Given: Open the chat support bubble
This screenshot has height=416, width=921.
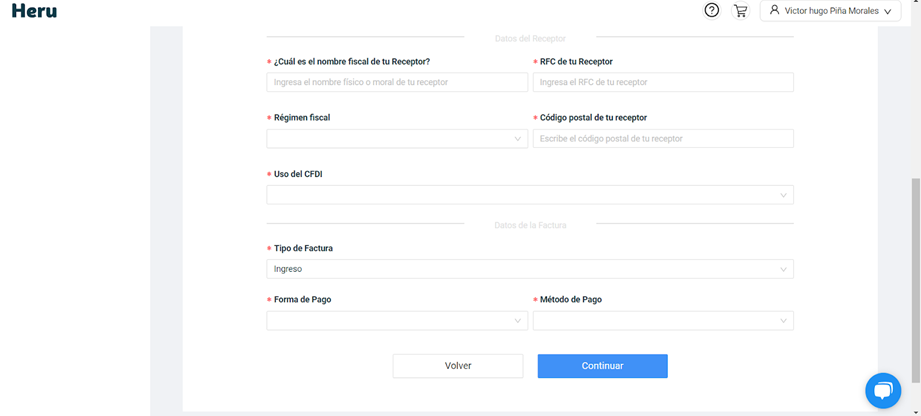Looking at the screenshot, I should 883,391.
